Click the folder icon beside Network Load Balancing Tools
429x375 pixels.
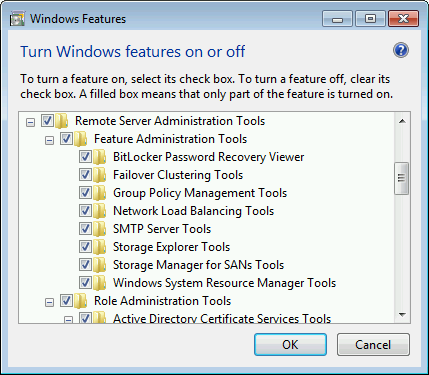click(x=99, y=211)
